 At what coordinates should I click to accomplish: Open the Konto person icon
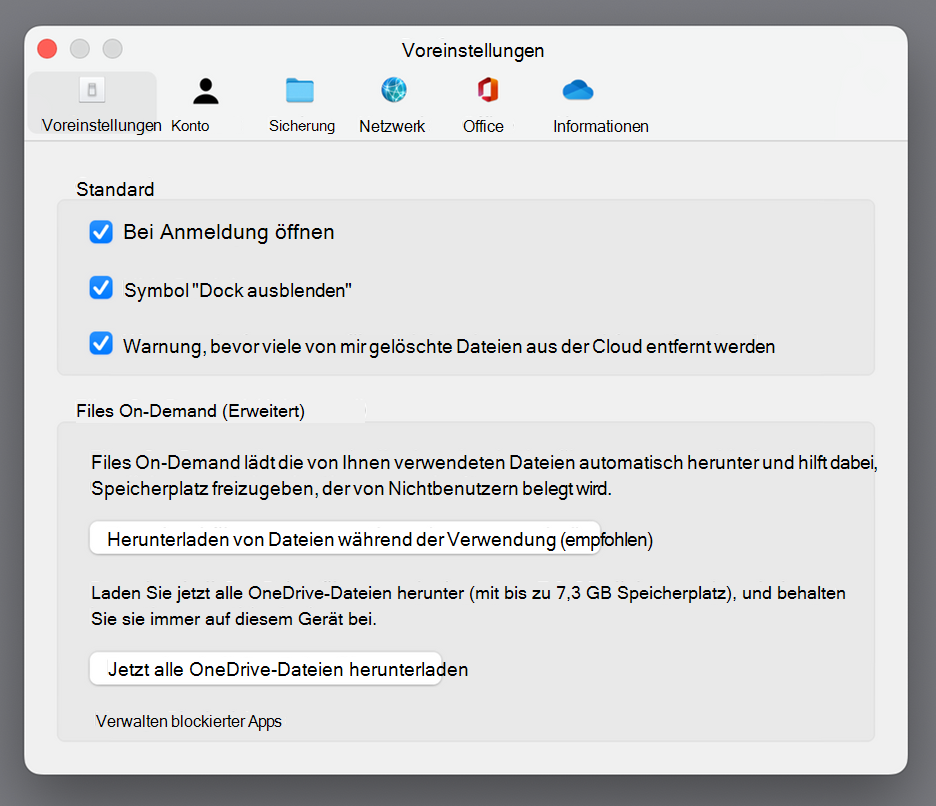tap(205, 91)
